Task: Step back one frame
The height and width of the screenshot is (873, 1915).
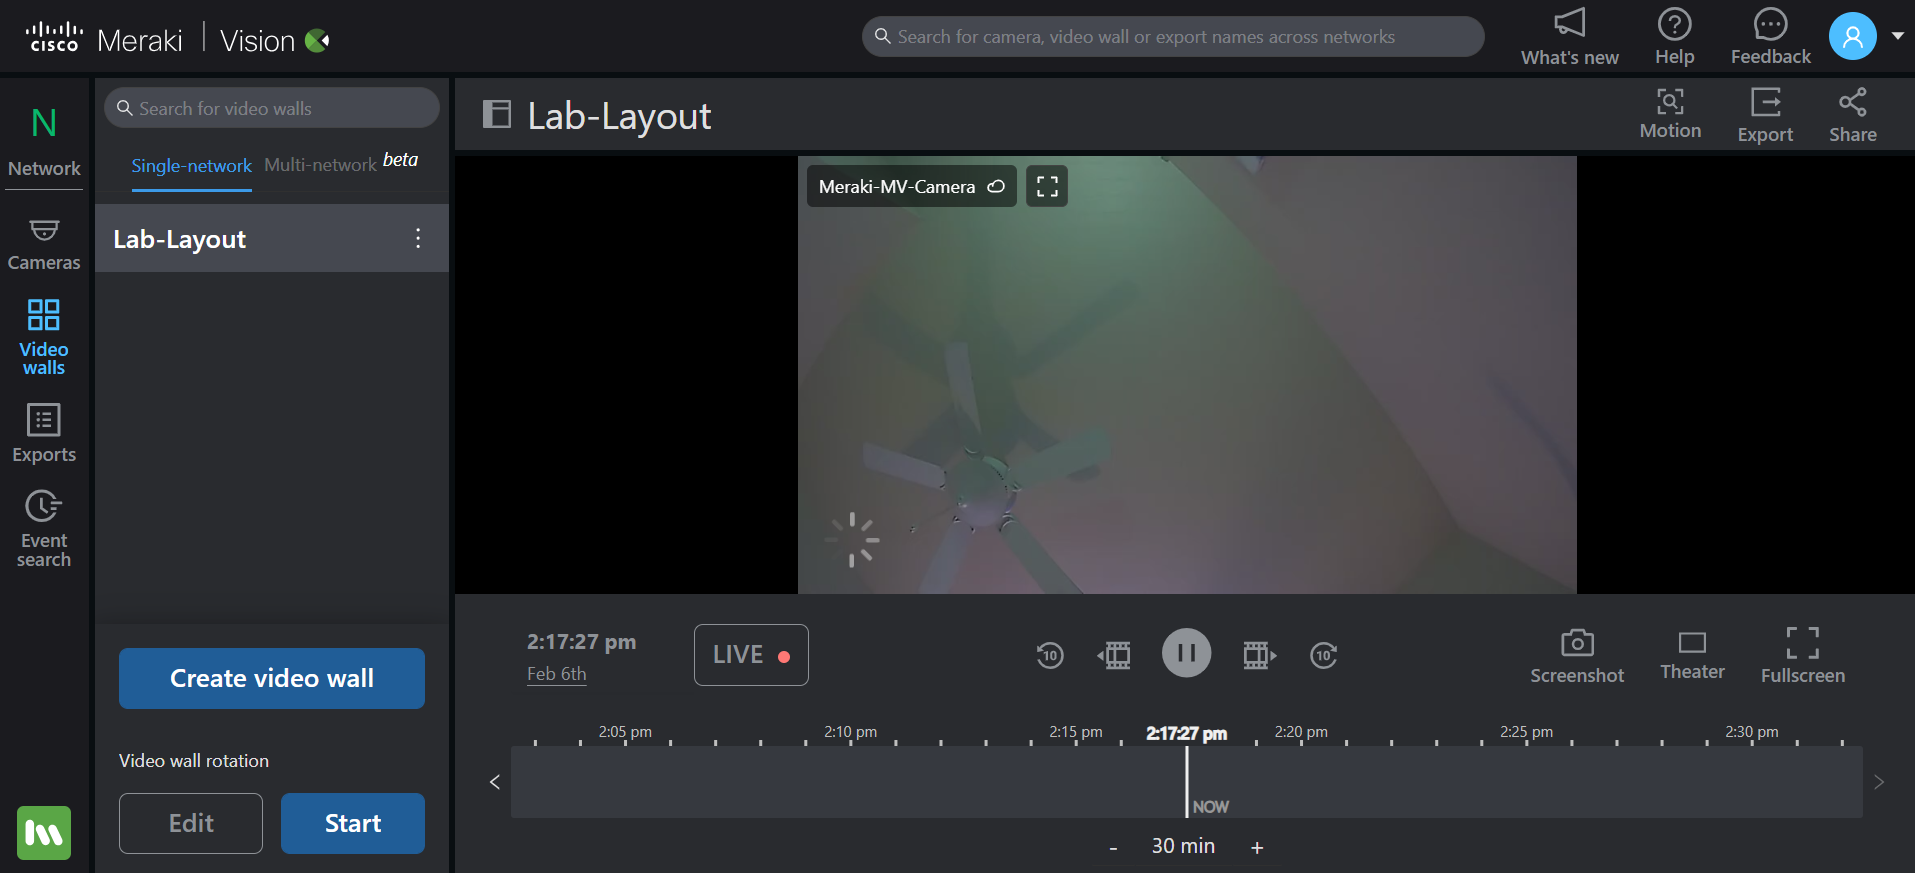Action: (x=1114, y=655)
